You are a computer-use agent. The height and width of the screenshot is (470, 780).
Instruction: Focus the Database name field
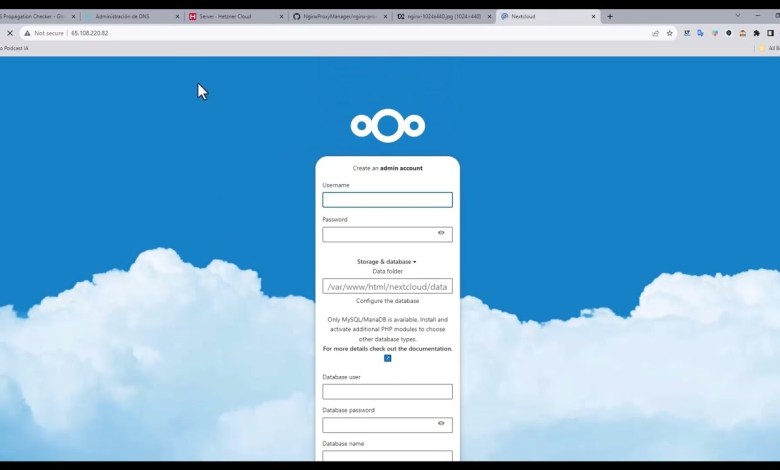coord(388,456)
